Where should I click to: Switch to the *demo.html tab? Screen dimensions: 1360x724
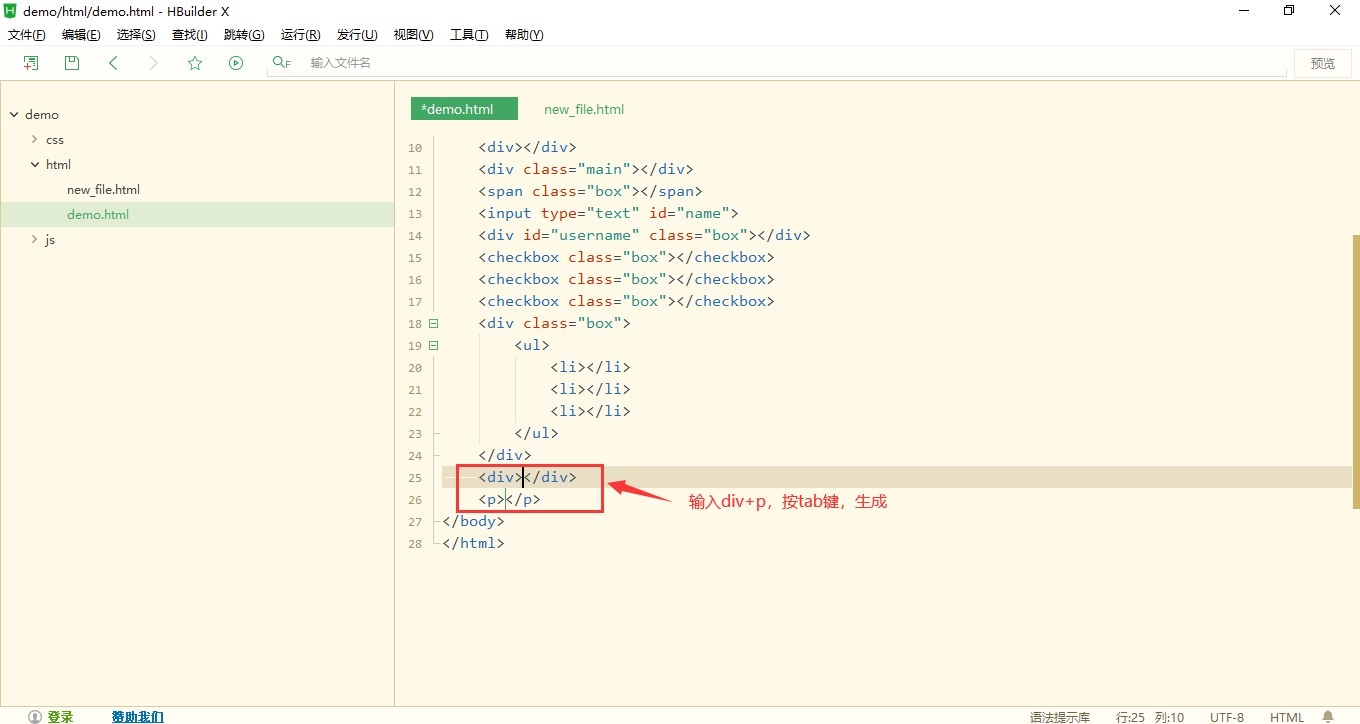pos(464,109)
